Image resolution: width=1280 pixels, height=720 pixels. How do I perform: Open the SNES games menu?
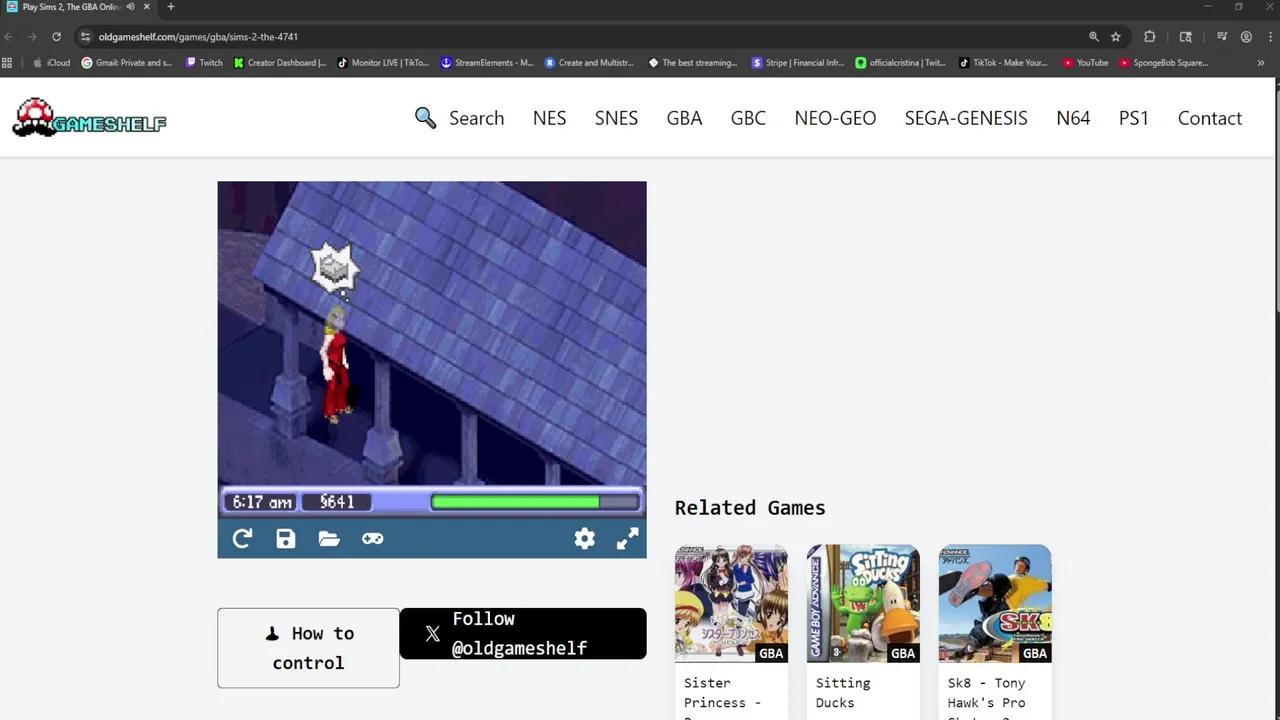coord(616,118)
